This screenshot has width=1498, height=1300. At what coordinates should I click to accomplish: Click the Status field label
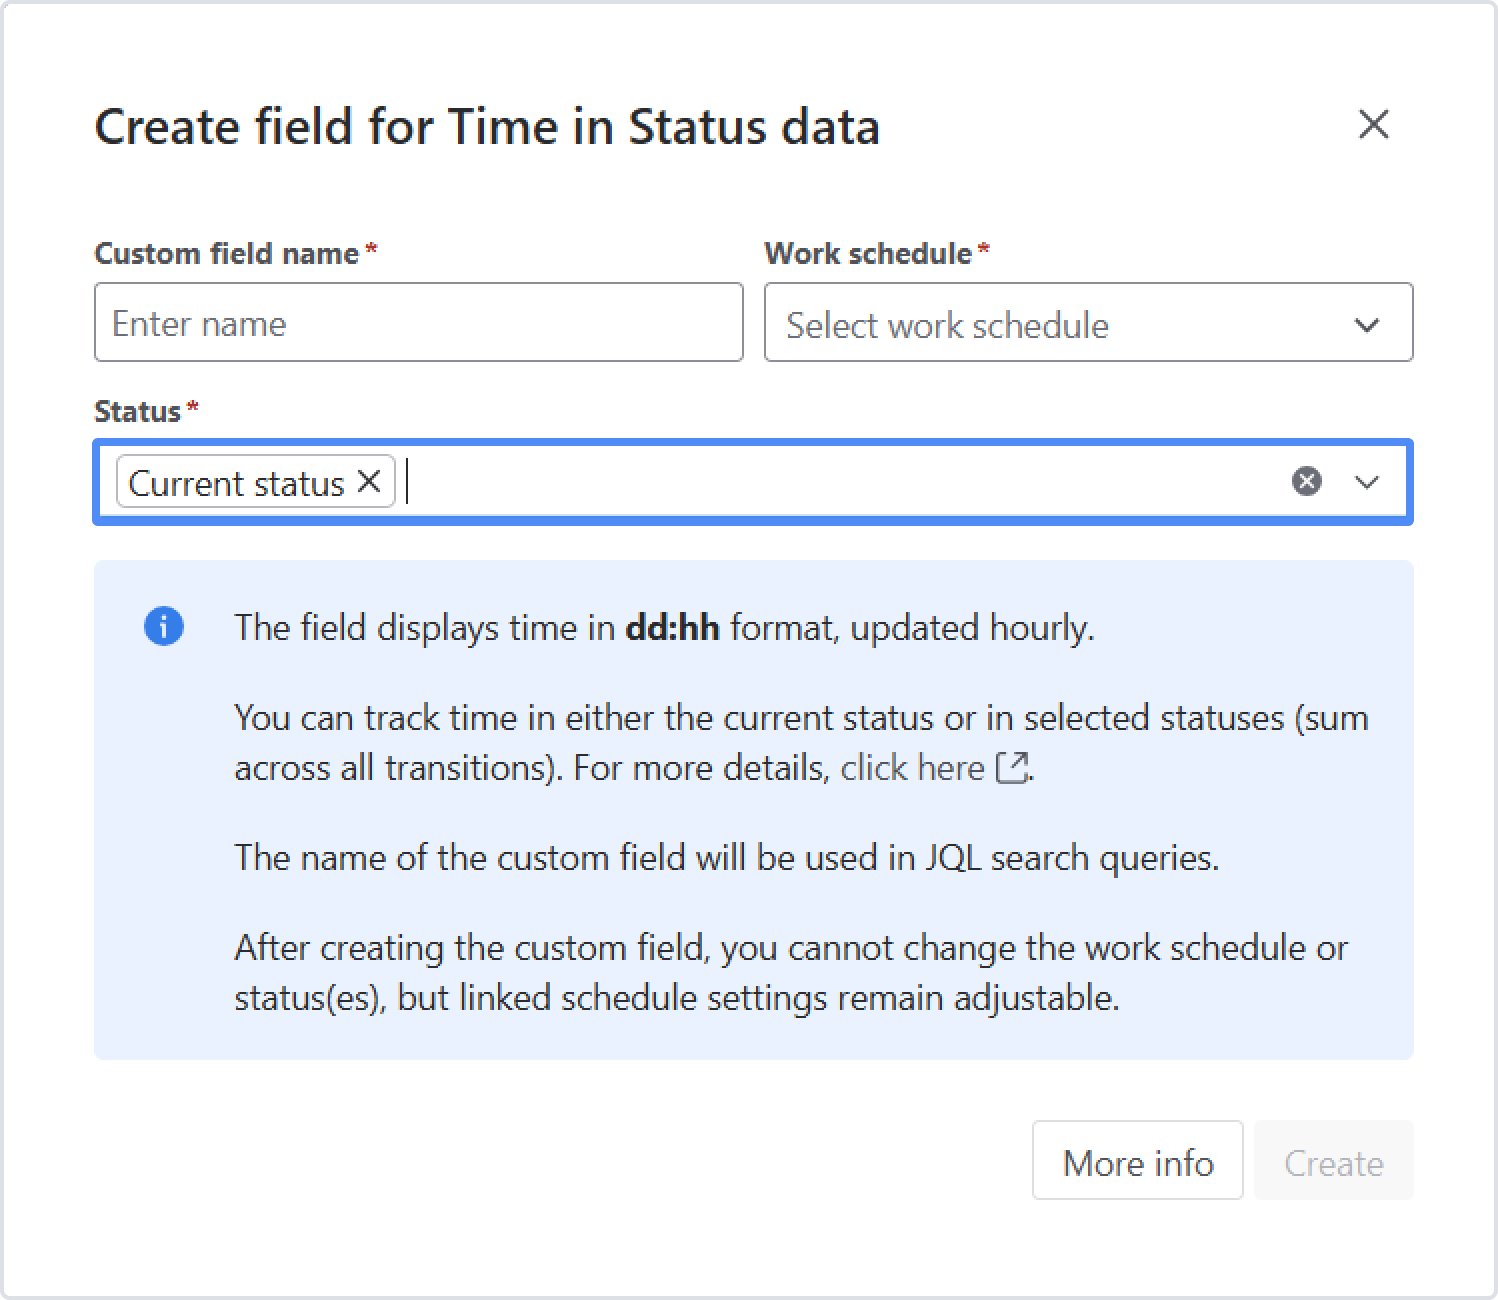click(x=137, y=411)
